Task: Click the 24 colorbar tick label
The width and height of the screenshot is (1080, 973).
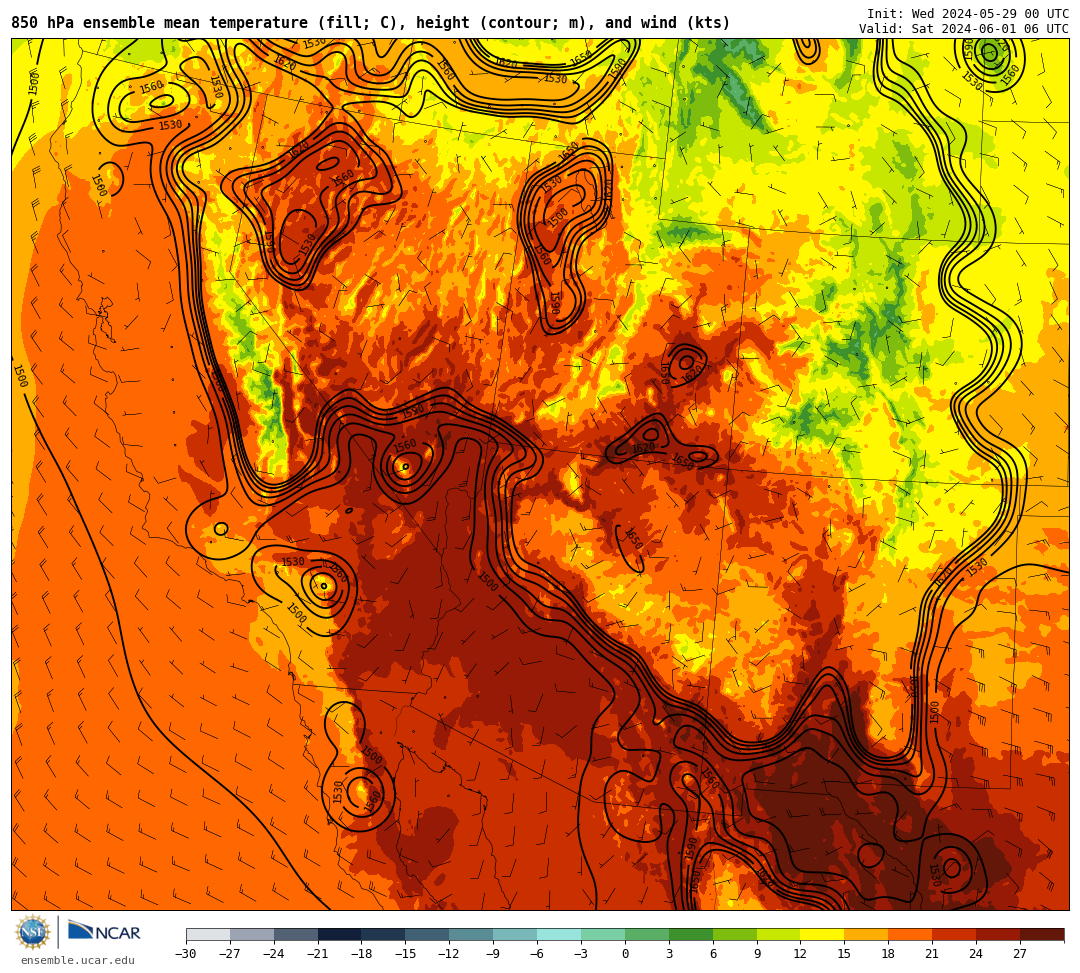Action: [x=976, y=954]
